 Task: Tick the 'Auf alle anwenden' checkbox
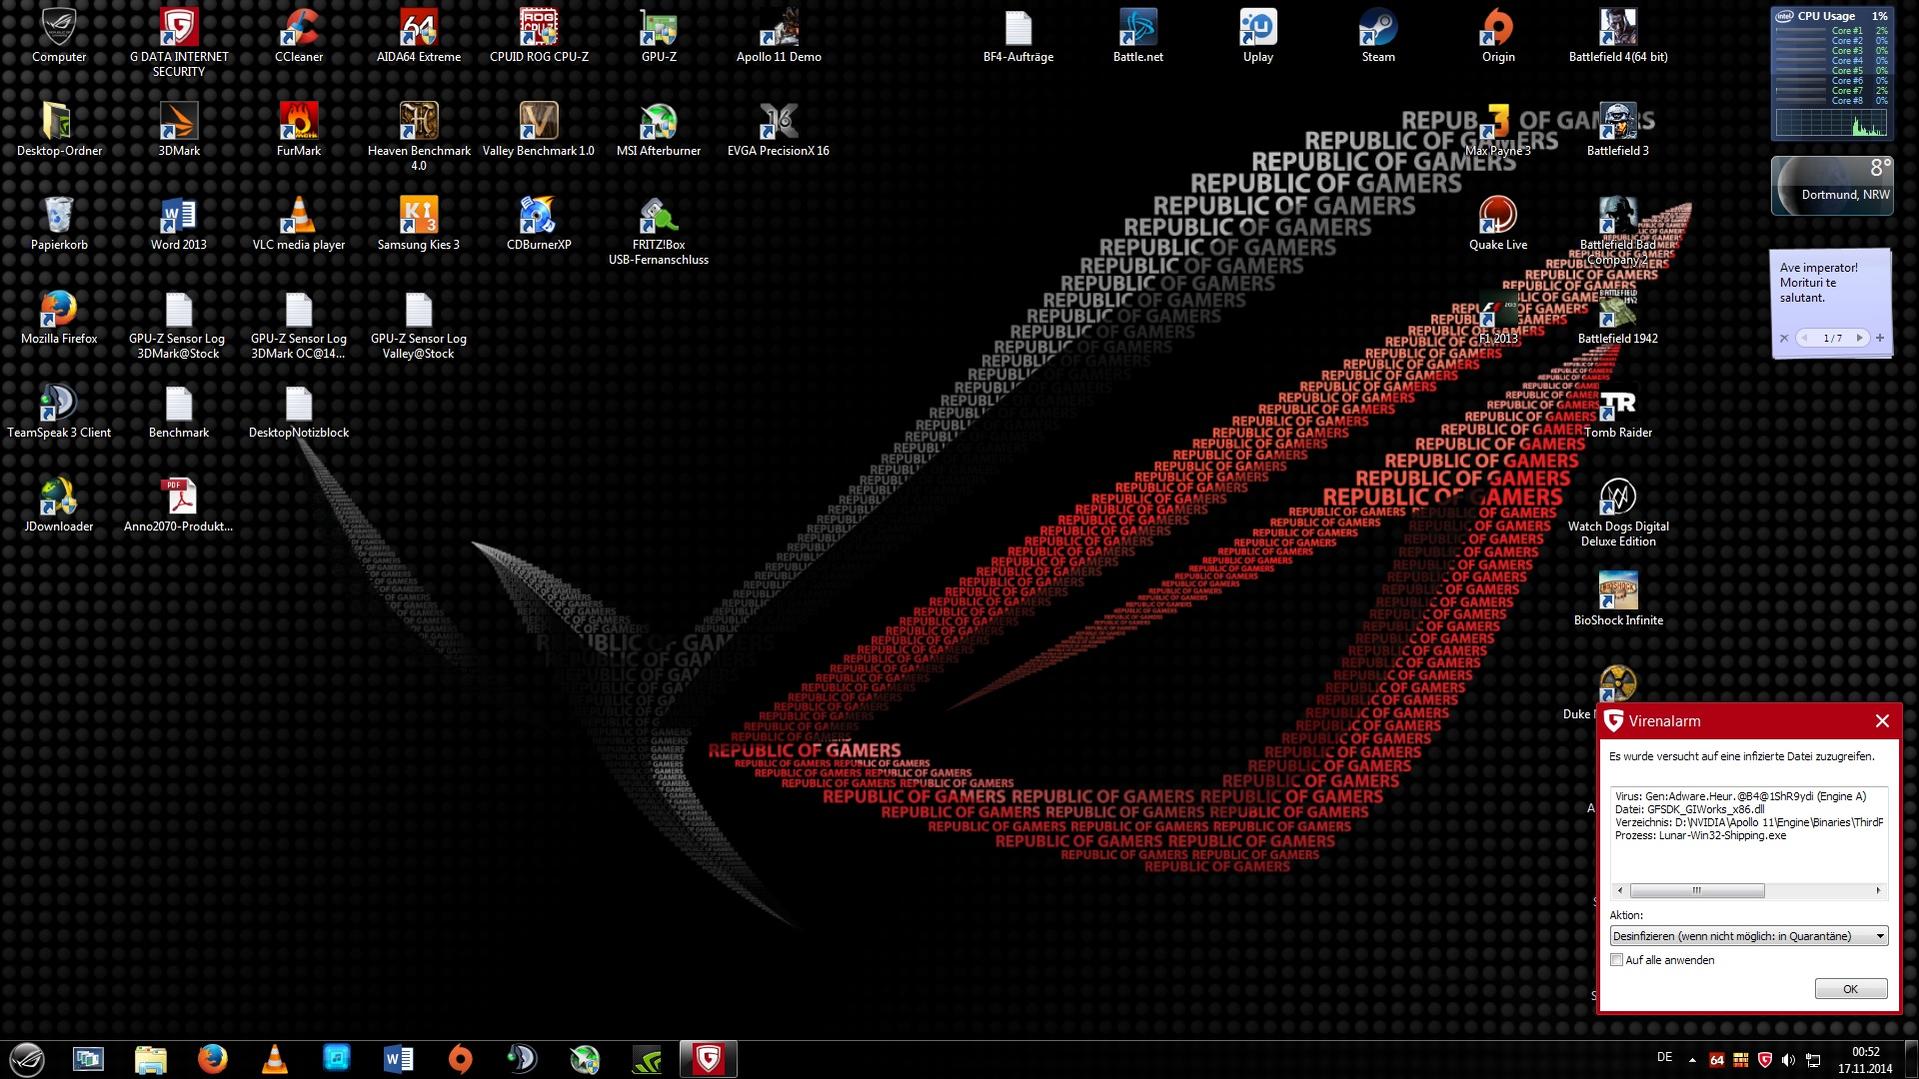pos(1617,960)
